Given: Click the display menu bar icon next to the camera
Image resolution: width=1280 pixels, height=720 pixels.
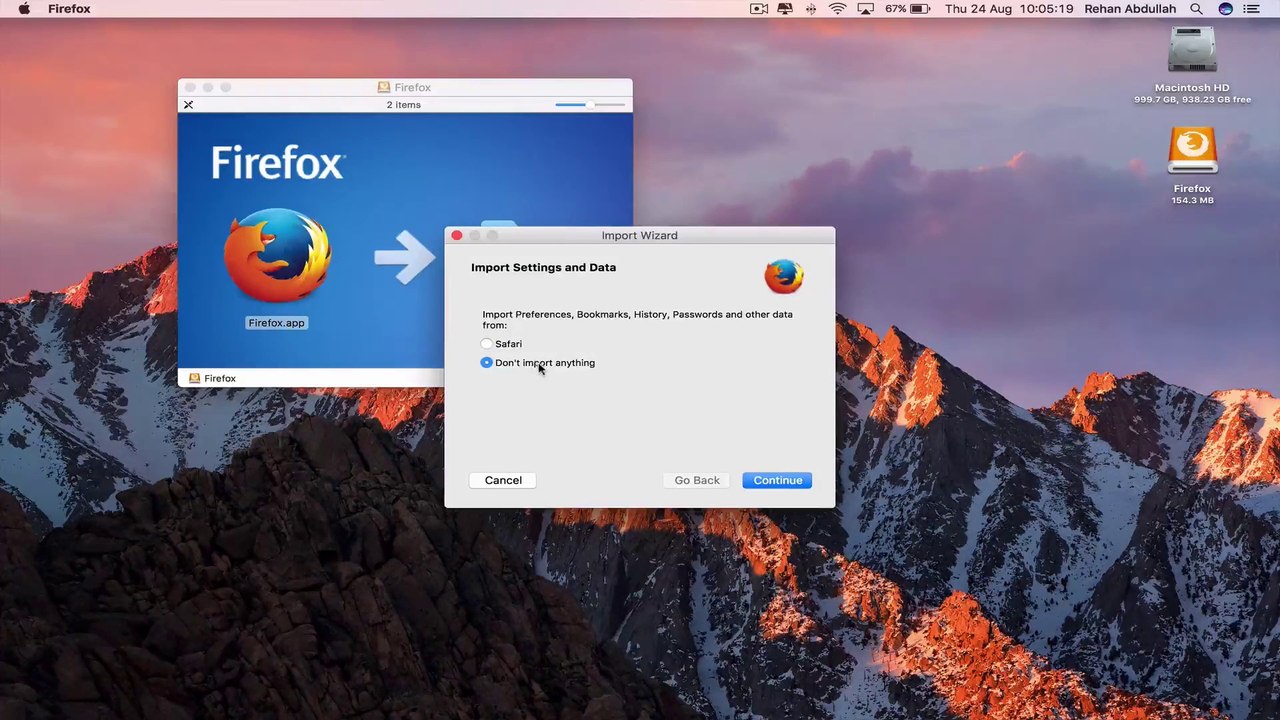Looking at the screenshot, I should click(786, 9).
